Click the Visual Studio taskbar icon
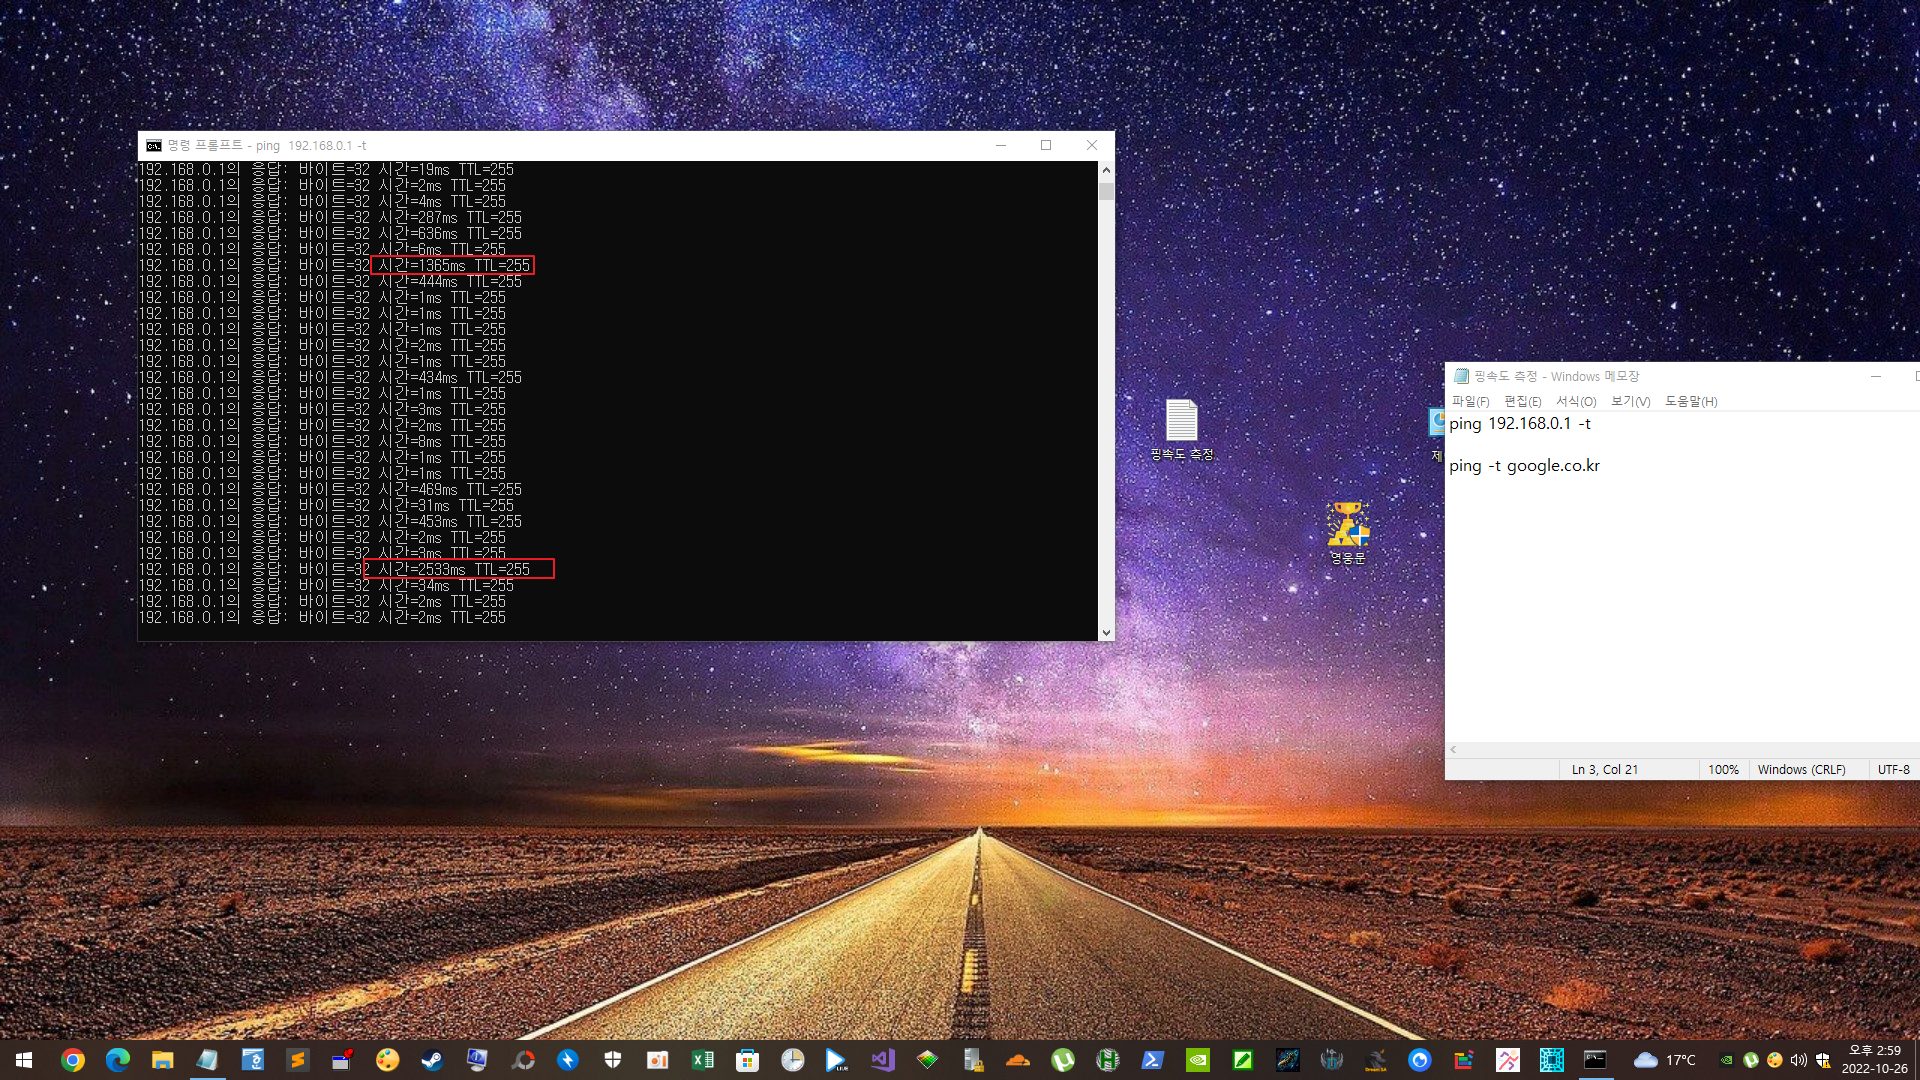The height and width of the screenshot is (1080, 1920). tap(882, 1060)
